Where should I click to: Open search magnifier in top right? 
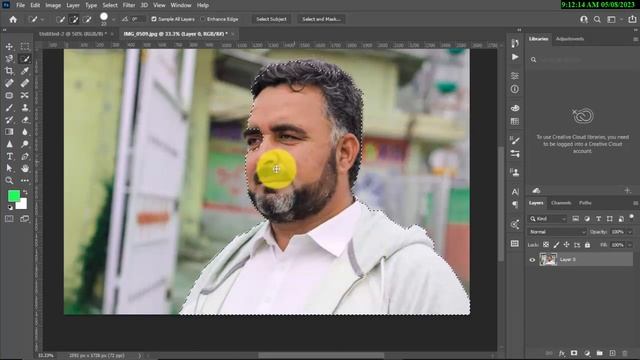pyautogui.click(x=597, y=19)
